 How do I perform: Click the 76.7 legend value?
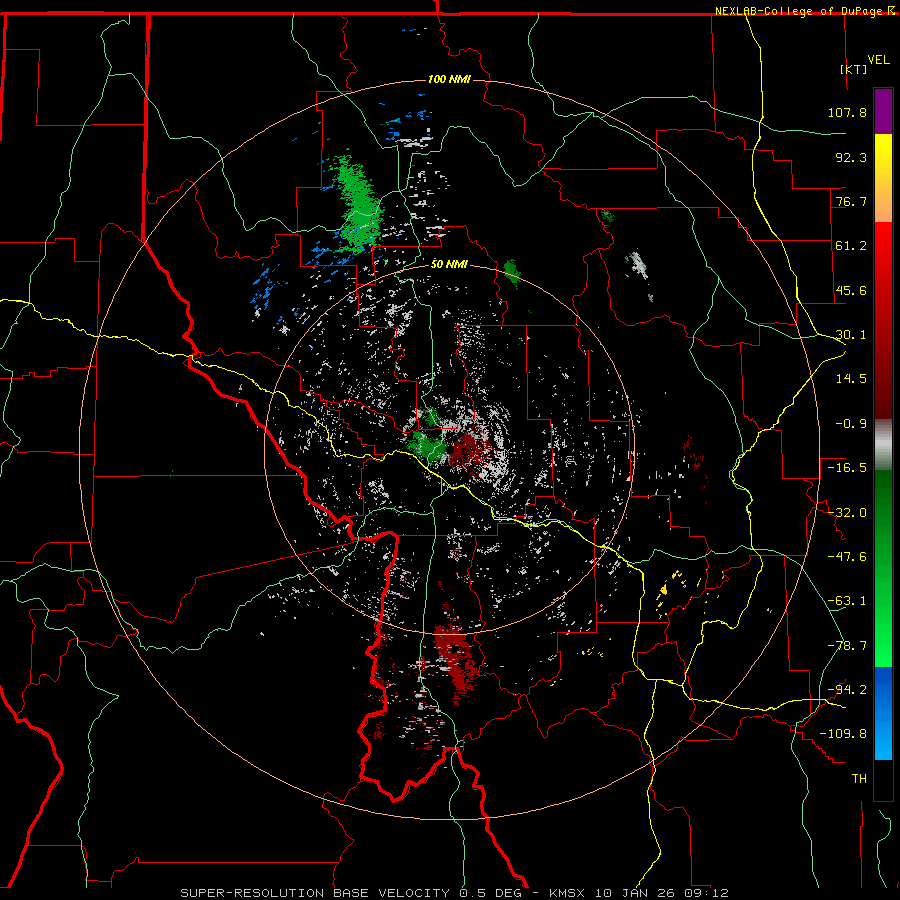pyautogui.click(x=851, y=201)
